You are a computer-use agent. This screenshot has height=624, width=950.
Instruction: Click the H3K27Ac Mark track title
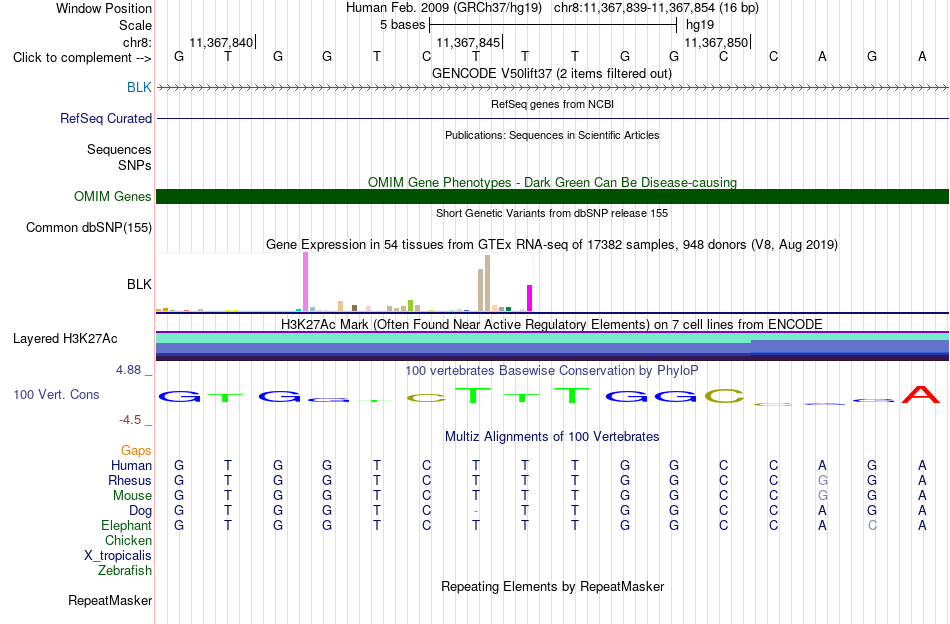coord(552,324)
